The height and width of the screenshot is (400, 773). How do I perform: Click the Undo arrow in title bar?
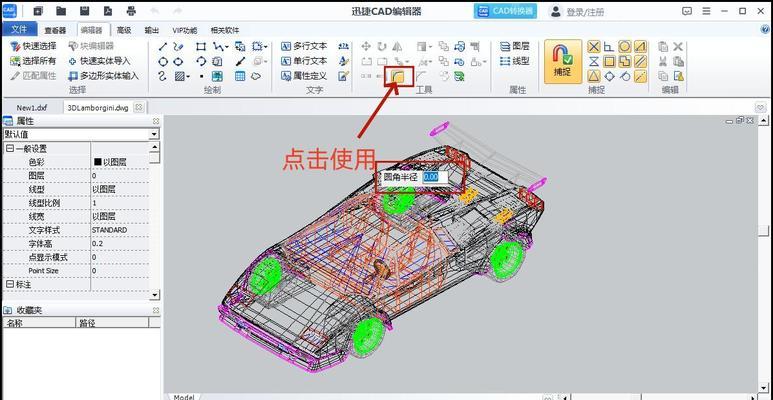[x=155, y=11]
